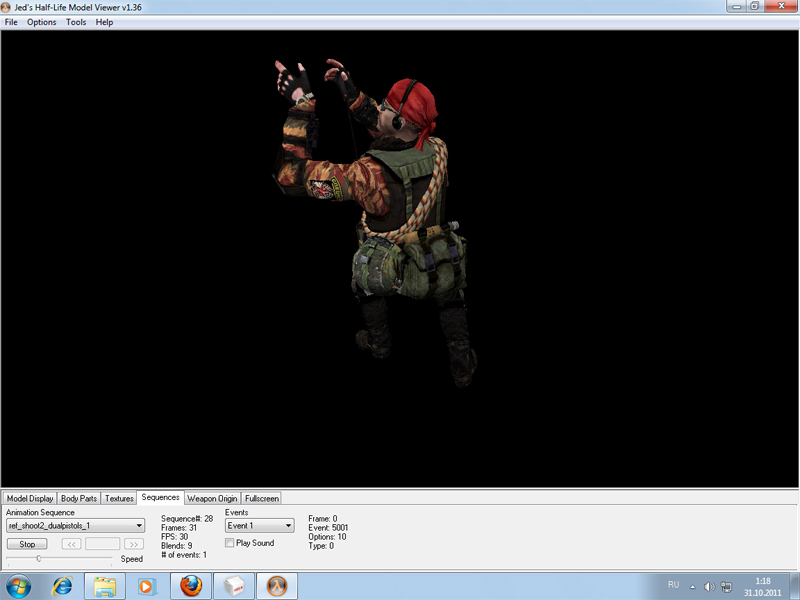
Task: Click the Half-Life Model Viewer taskbar icon
Action: coord(277,585)
